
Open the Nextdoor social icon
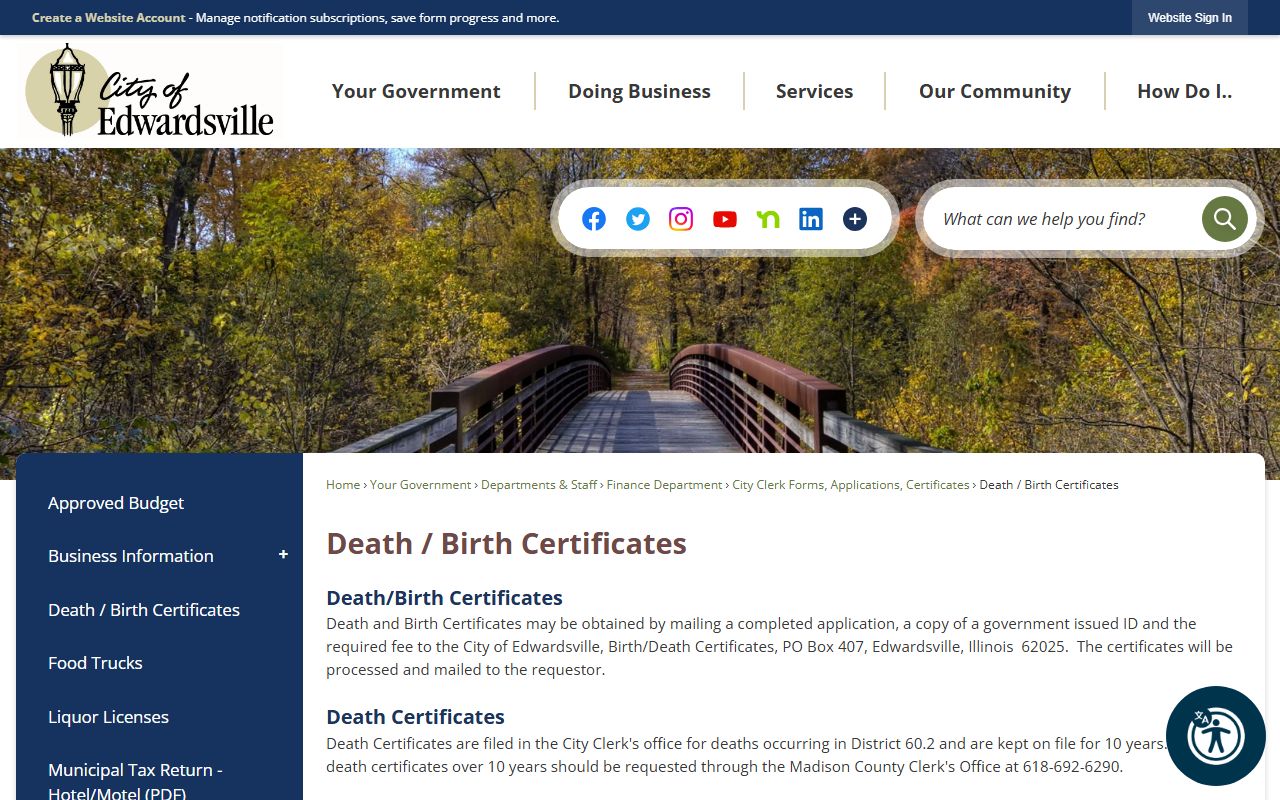click(x=768, y=219)
